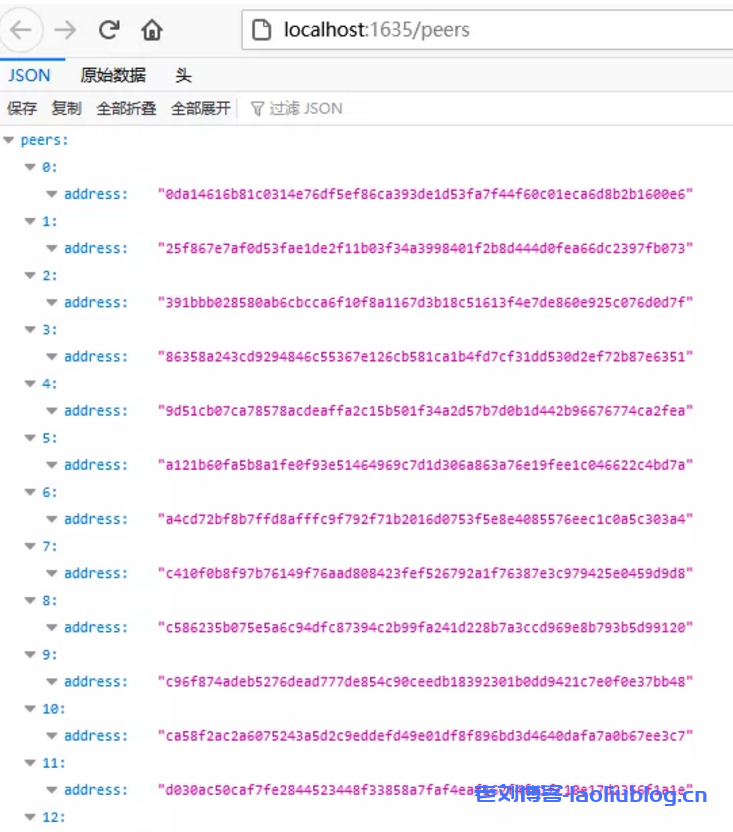Reload the page with the refresh icon
This screenshot has width=733, height=832.
(109, 30)
